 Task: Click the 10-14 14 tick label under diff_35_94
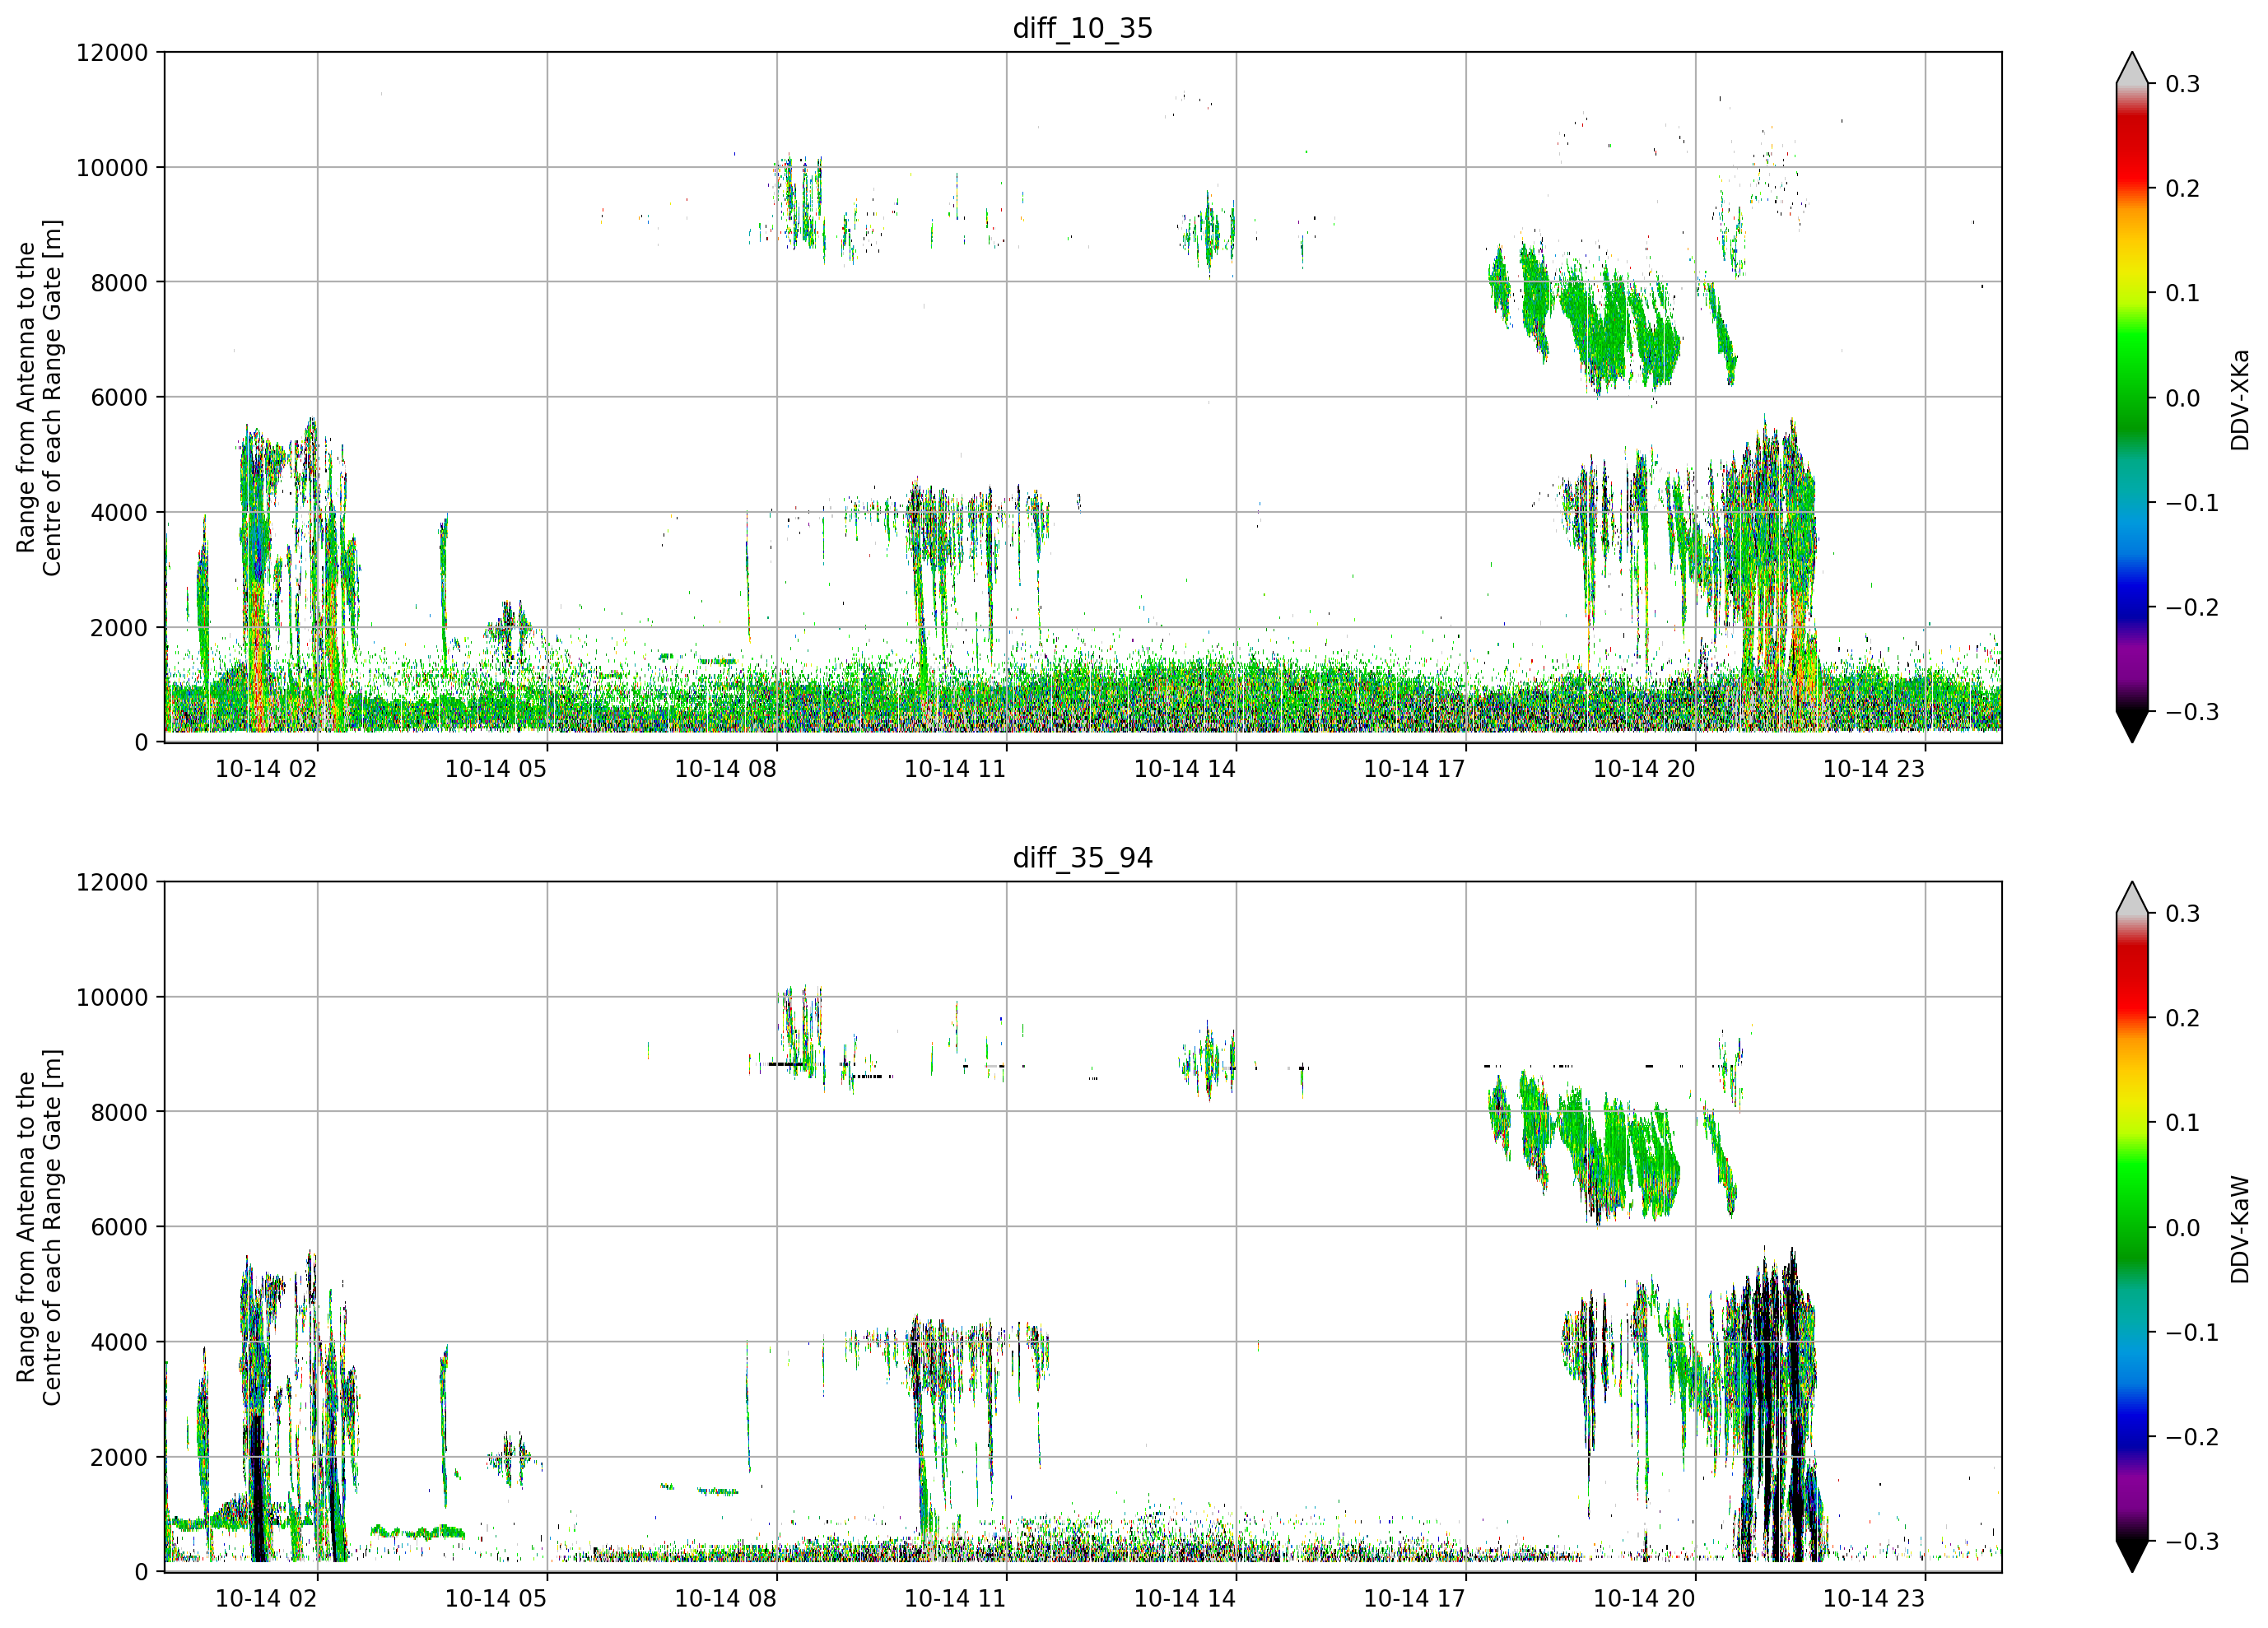pos(1185,1599)
